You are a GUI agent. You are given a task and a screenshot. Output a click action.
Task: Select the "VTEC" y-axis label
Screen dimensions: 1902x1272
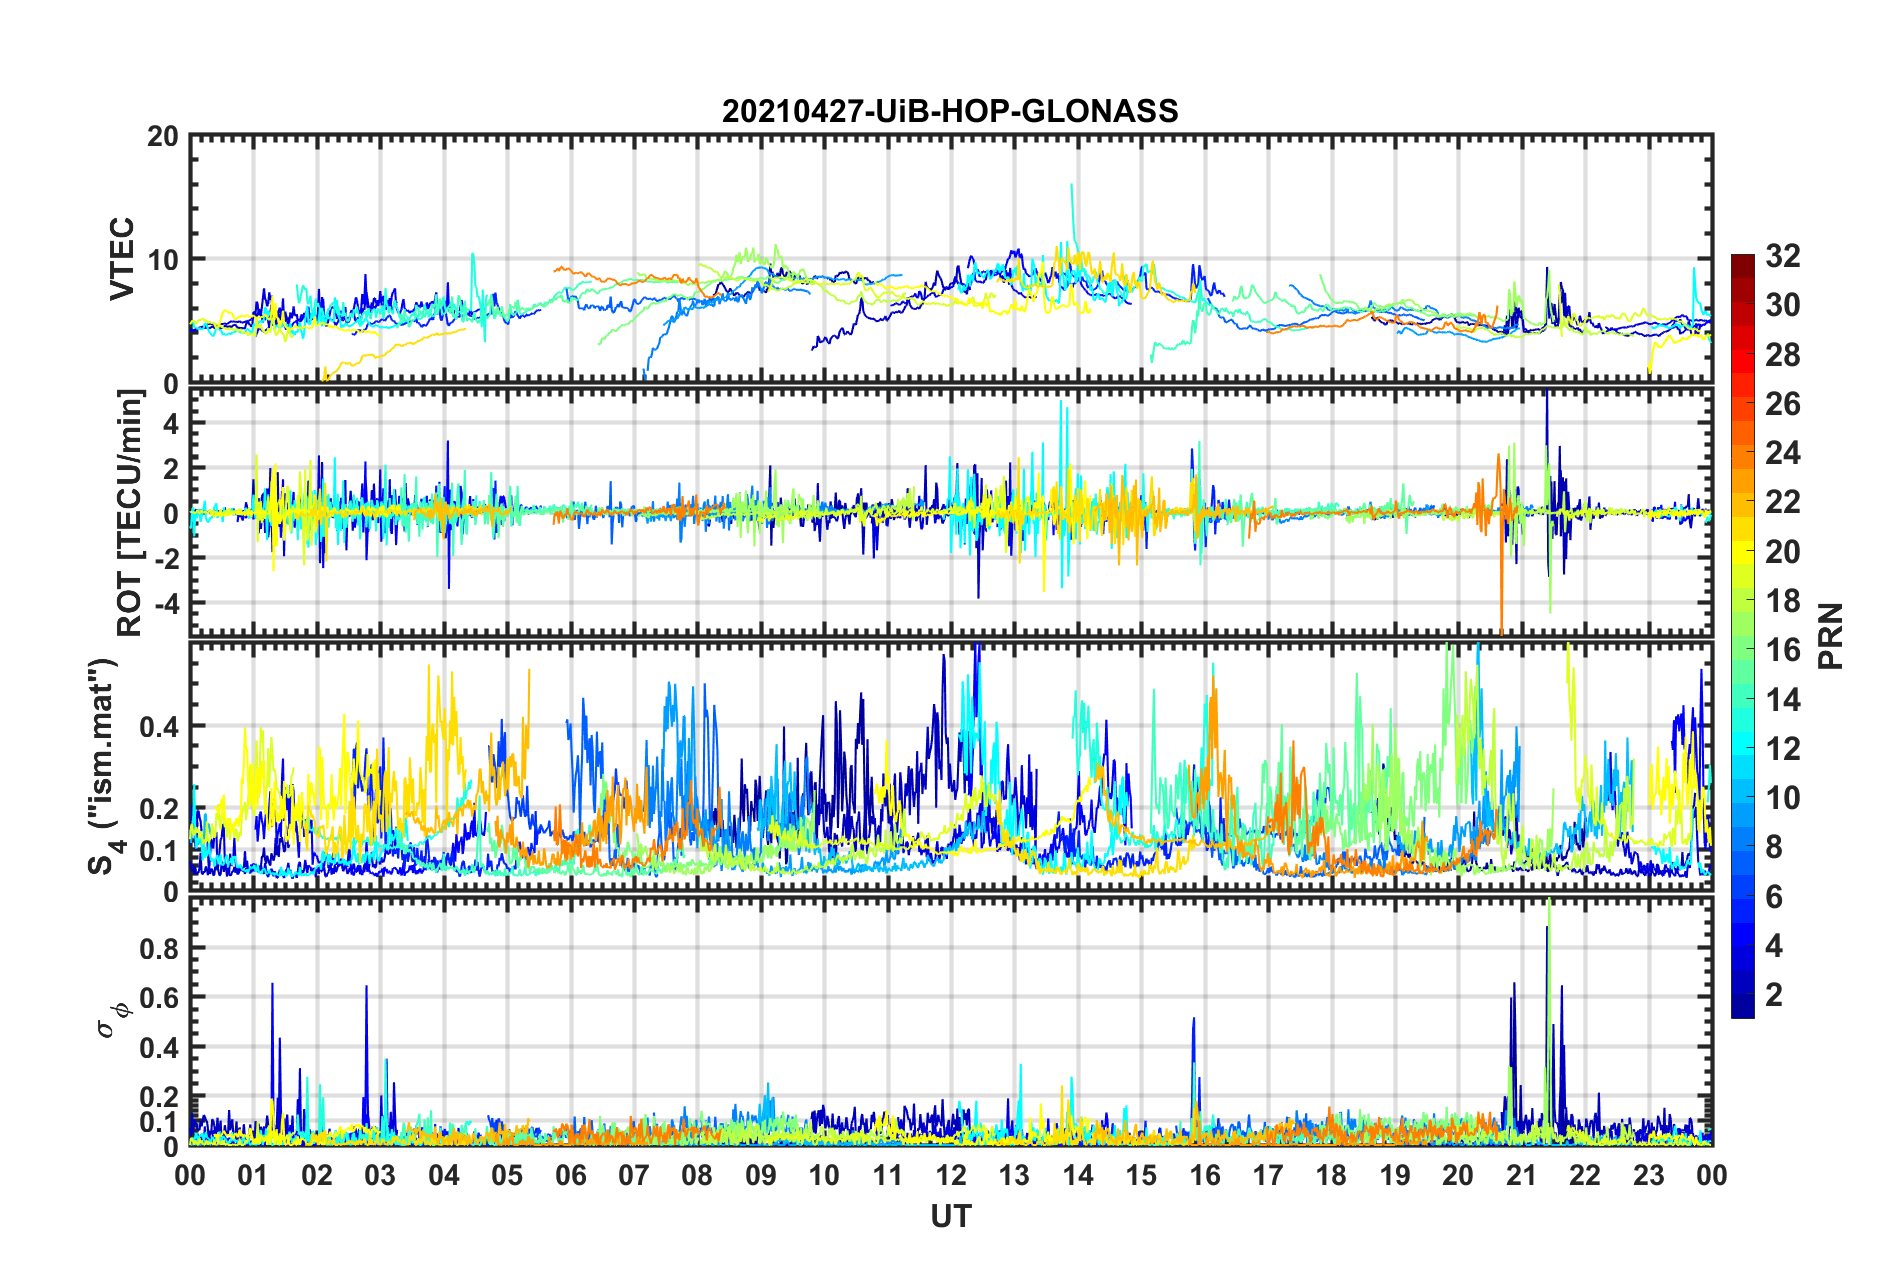pos(123,259)
